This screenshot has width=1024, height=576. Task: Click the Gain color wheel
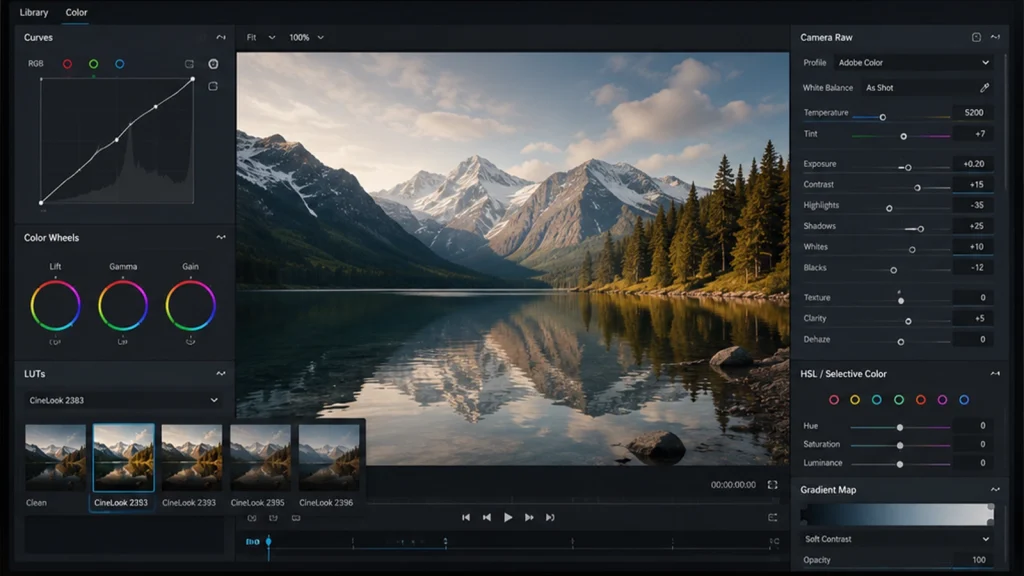(x=191, y=305)
